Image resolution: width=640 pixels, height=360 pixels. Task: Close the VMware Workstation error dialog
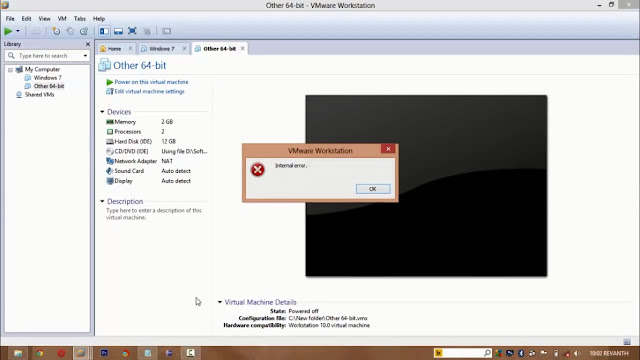pyautogui.click(x=388, y=149)
